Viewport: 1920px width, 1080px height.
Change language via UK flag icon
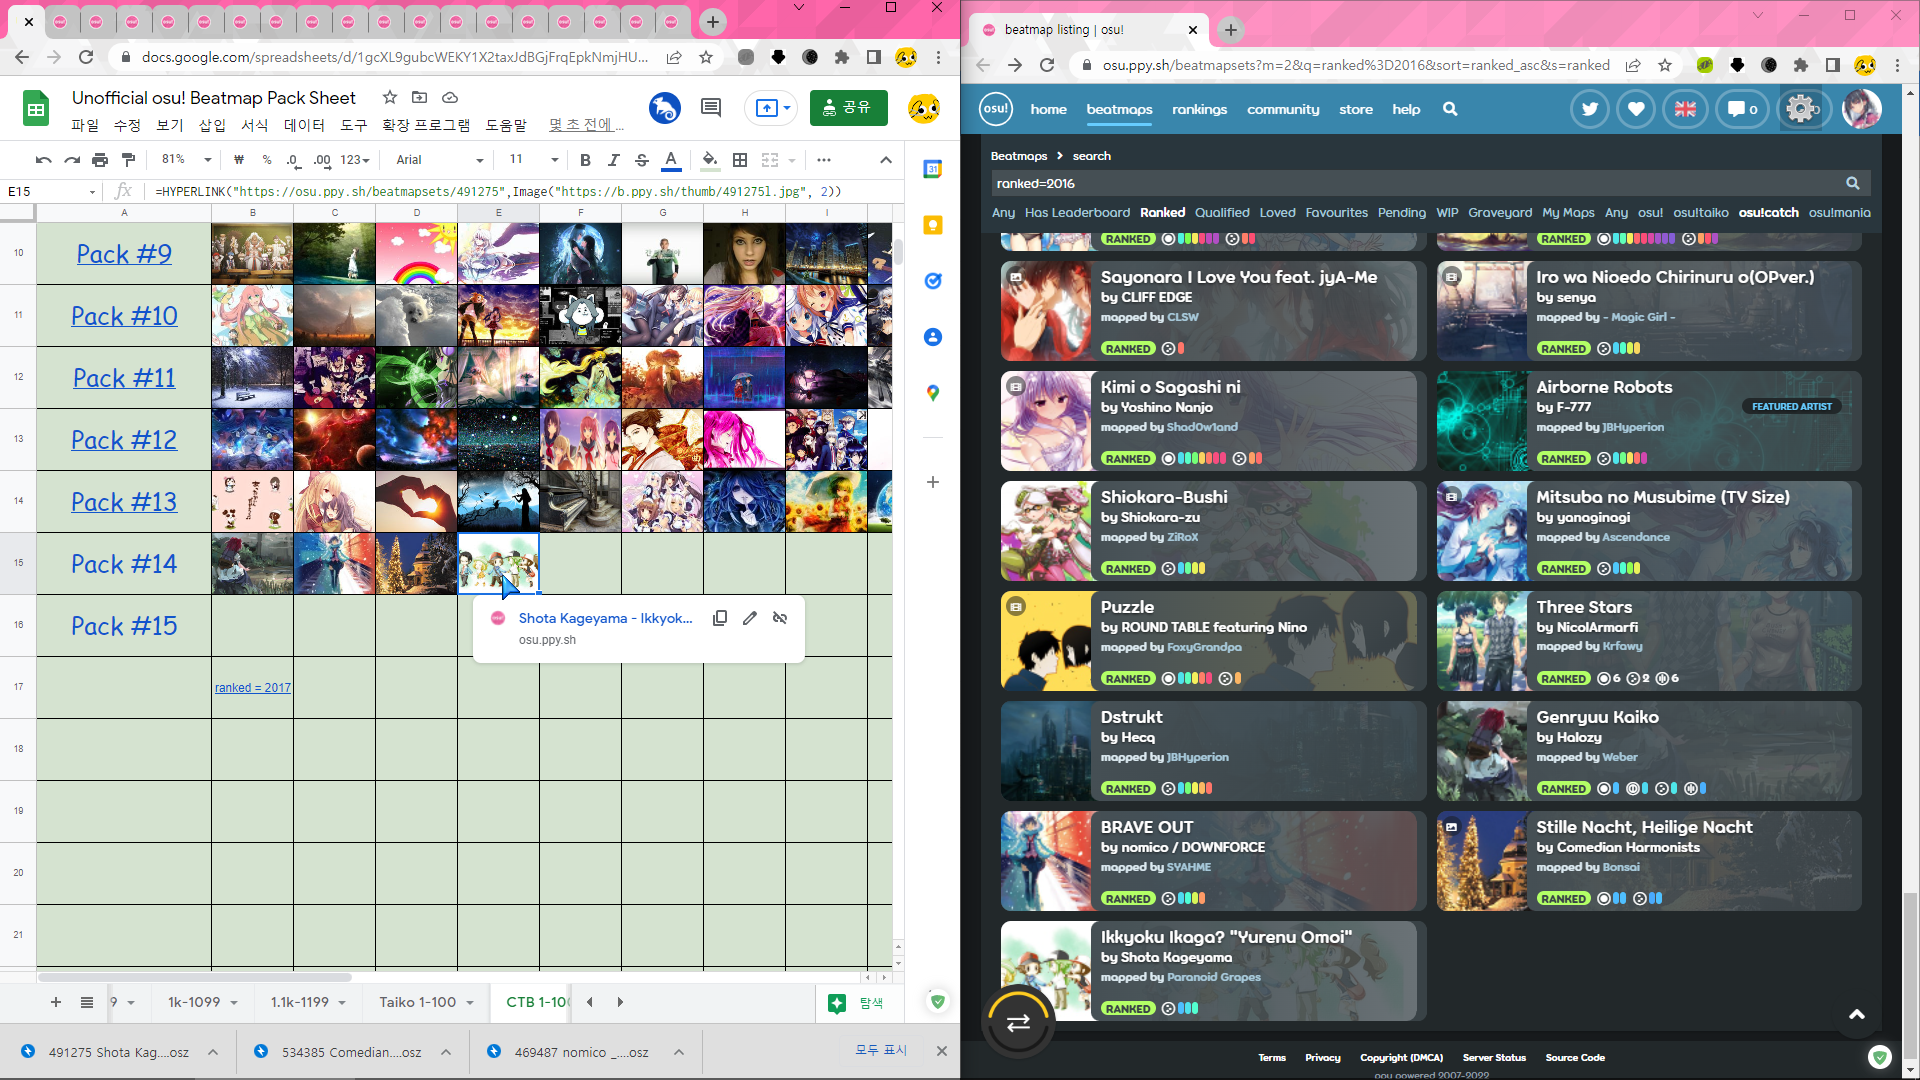tap(1685, 109)
